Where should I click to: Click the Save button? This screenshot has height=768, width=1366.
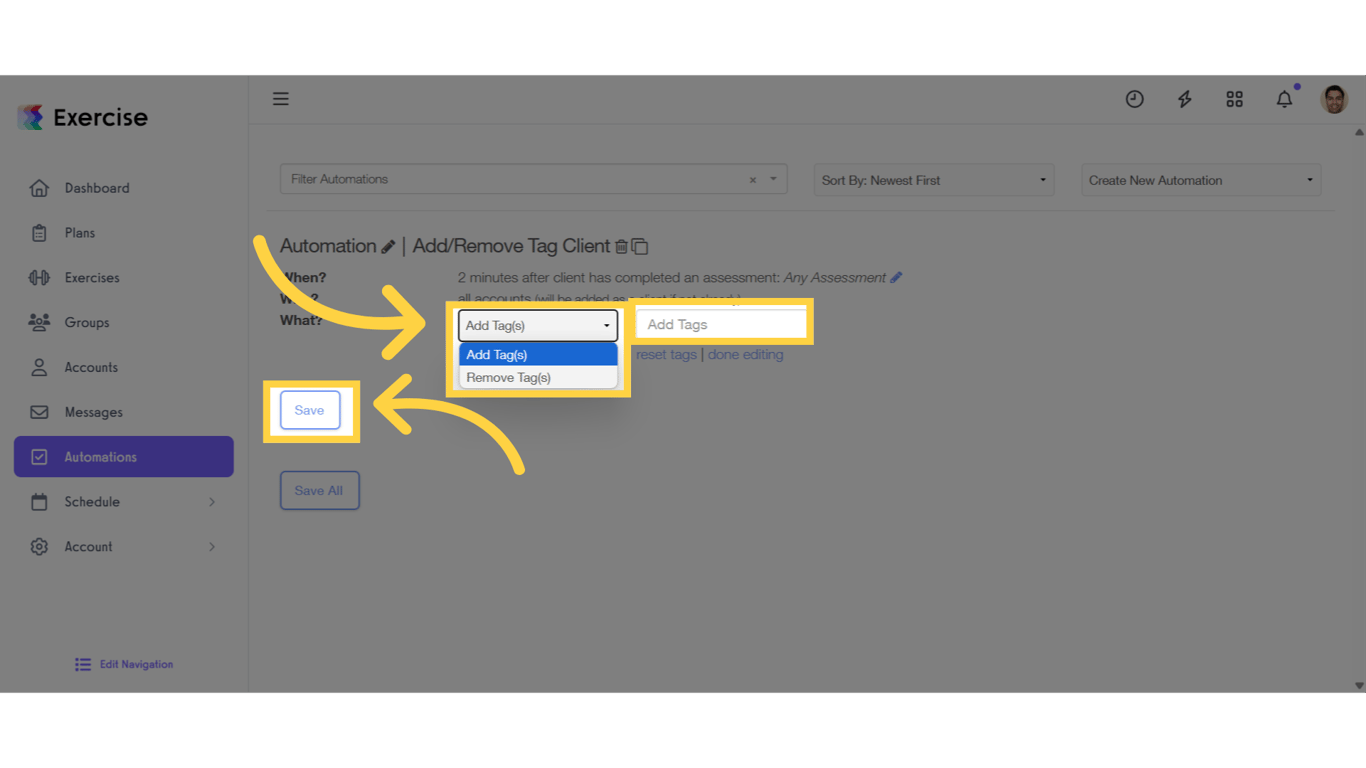(x=310, y=410)
